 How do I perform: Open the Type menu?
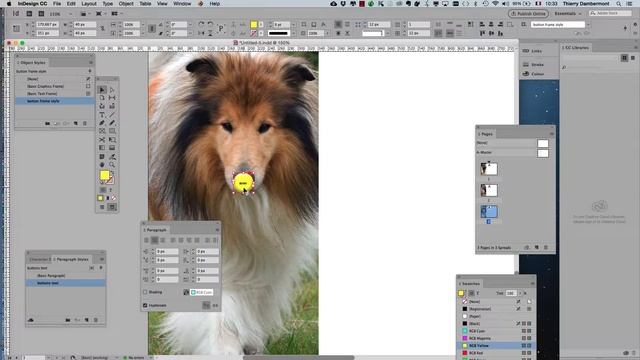coord(107,4)
